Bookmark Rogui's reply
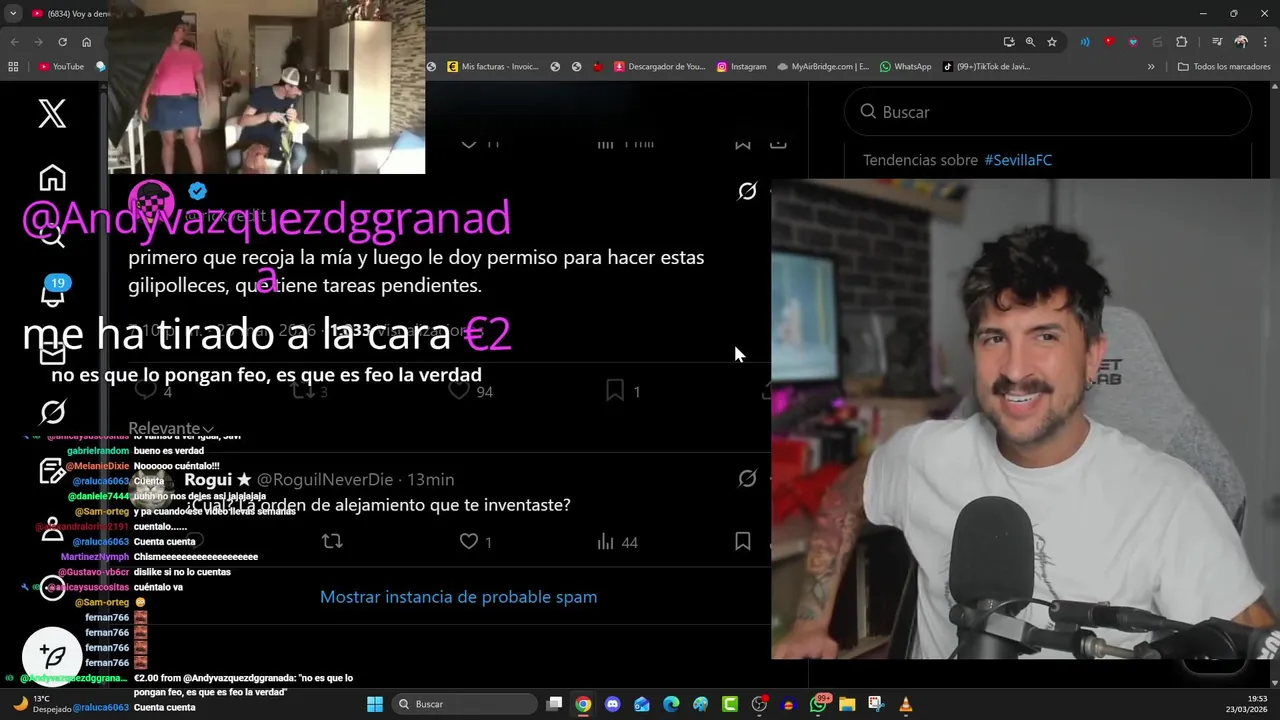 coord(742,541)
